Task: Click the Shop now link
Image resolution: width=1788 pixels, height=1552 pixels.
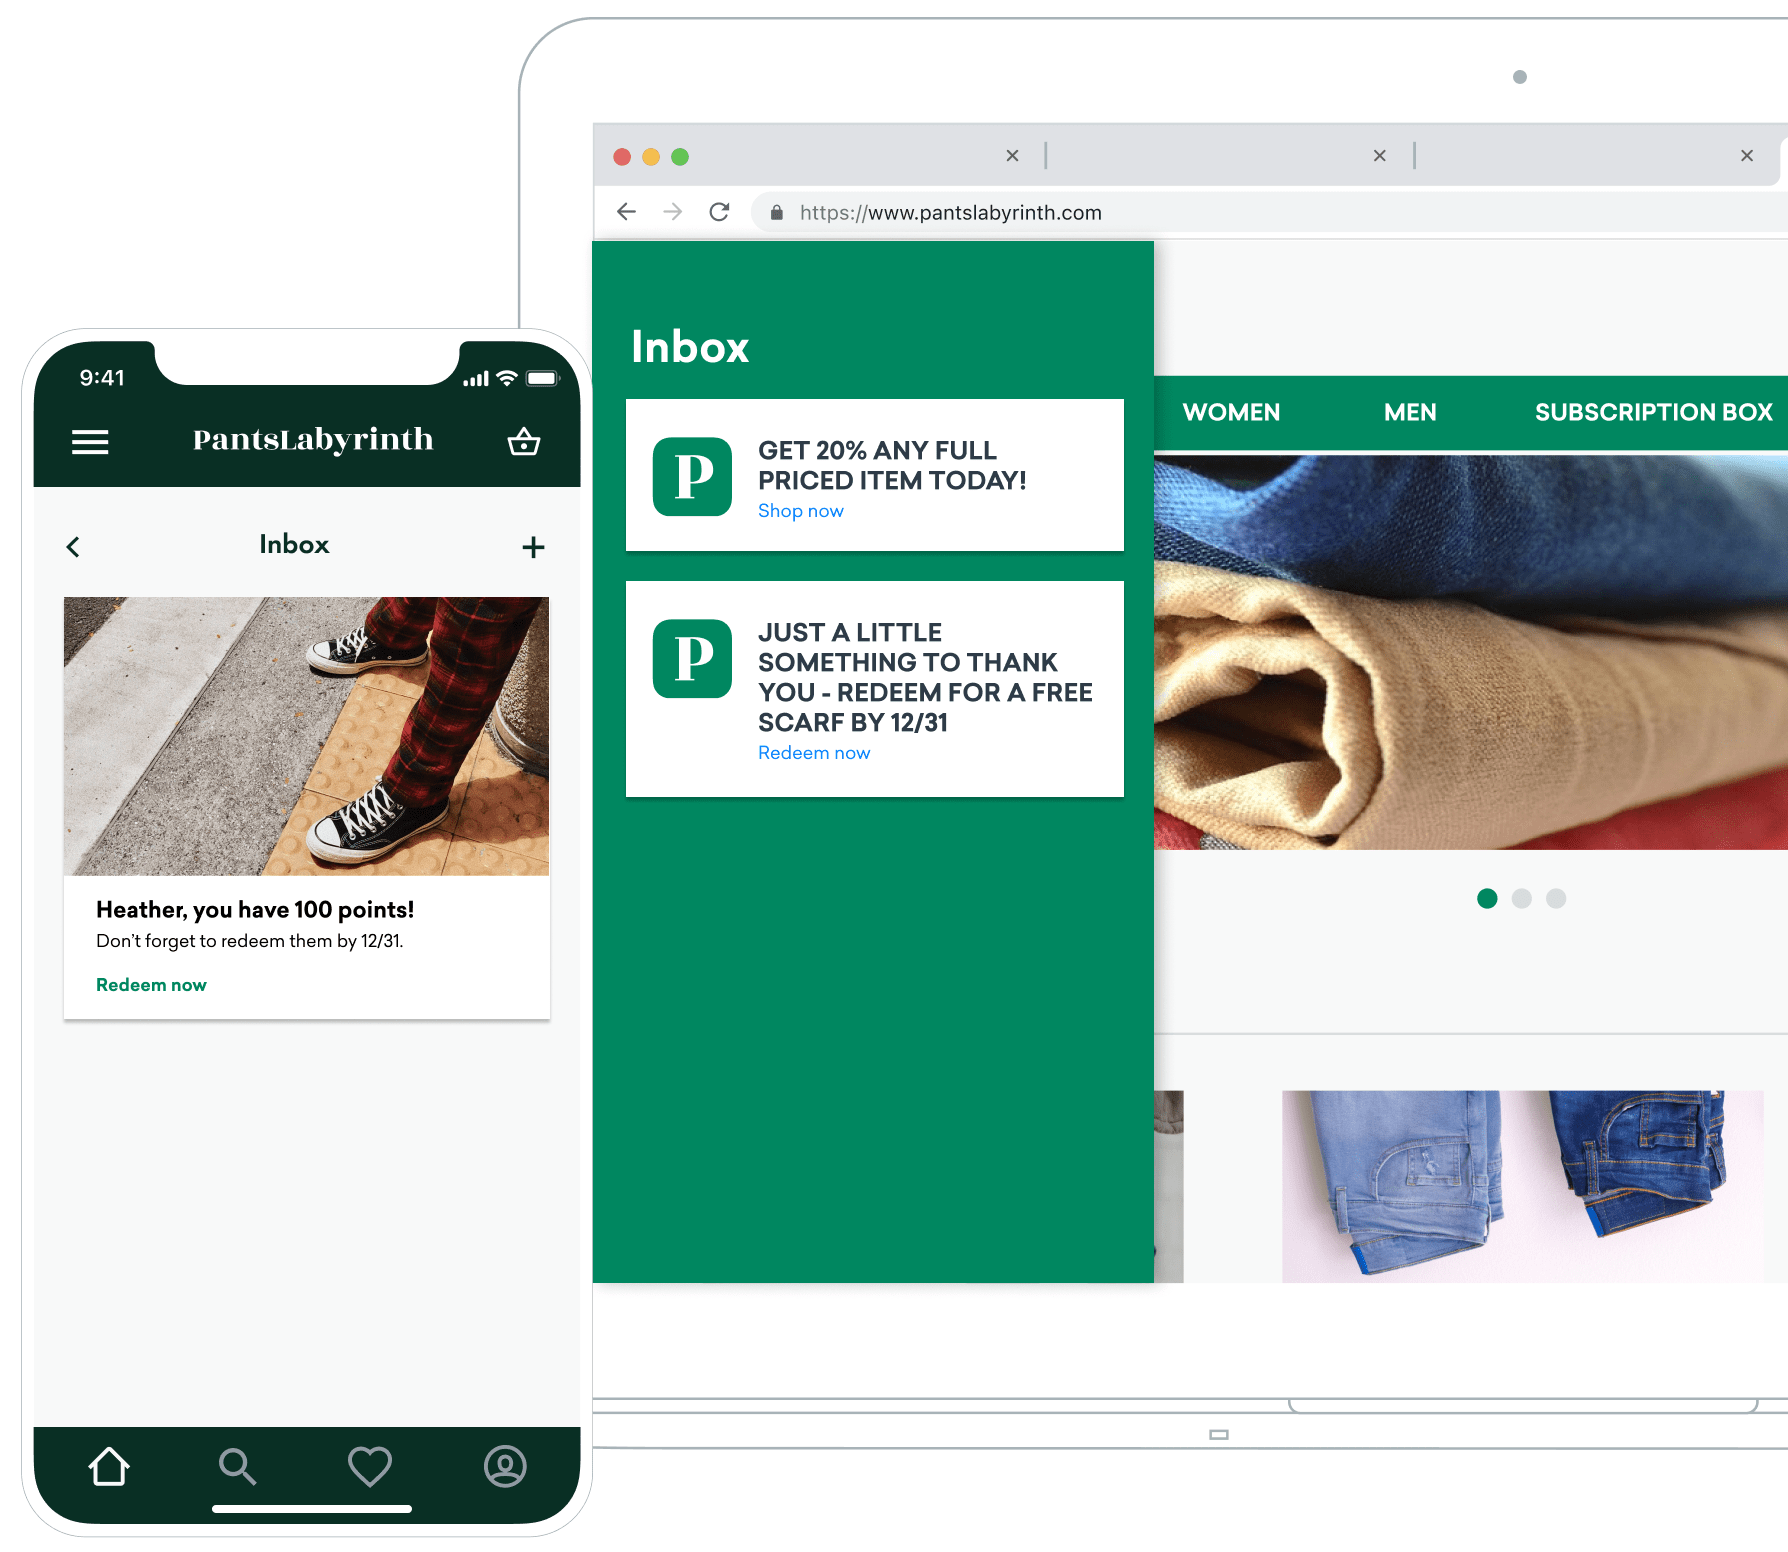Action: pos(800,511)
